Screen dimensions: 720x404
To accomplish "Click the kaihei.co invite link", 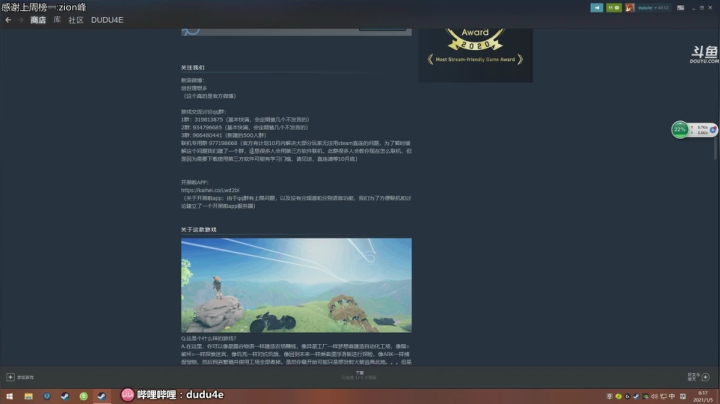I will [x=210, y=190].
